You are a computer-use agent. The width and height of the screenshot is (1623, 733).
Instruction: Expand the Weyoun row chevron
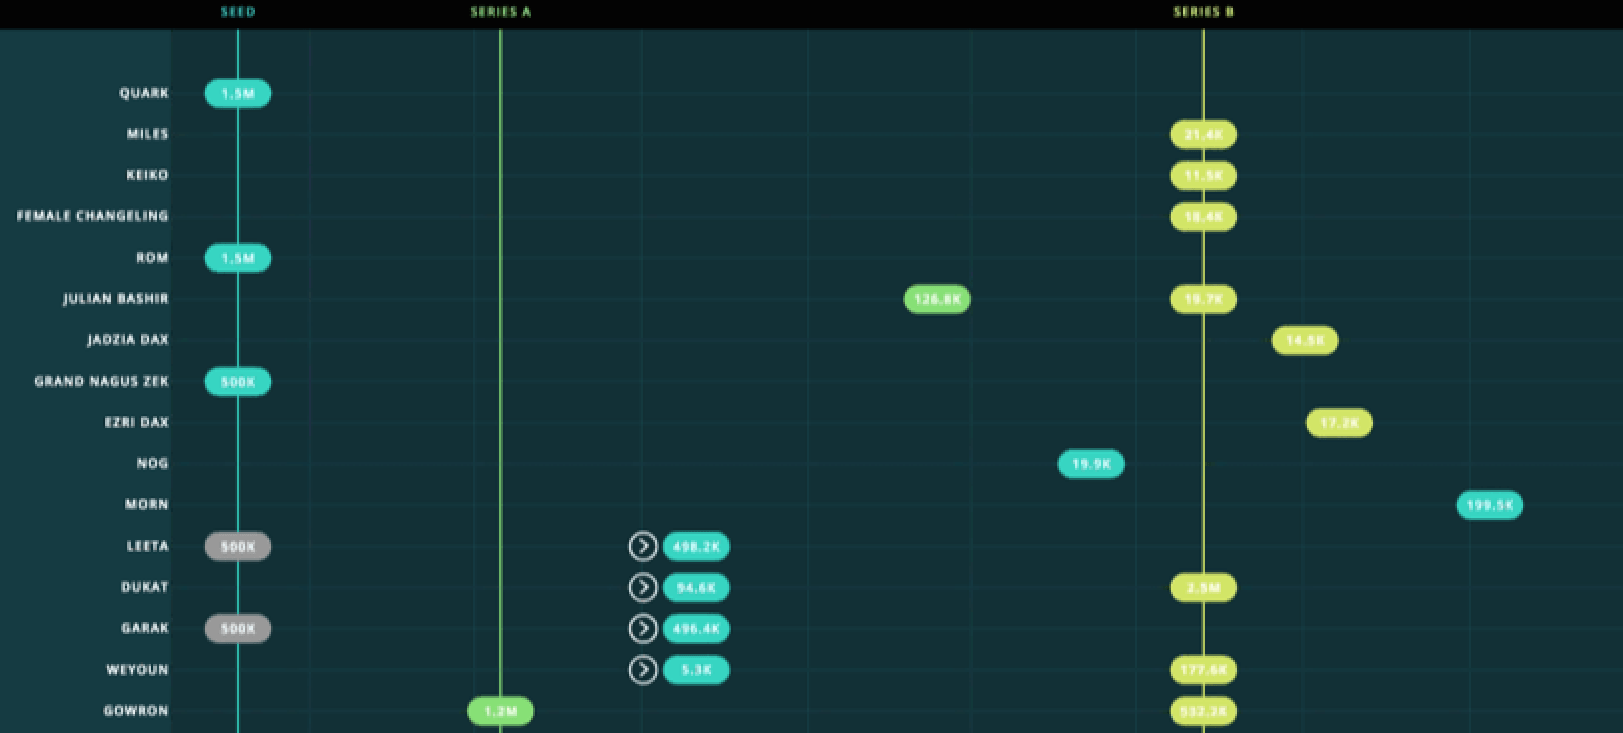(x=643, y=669)
